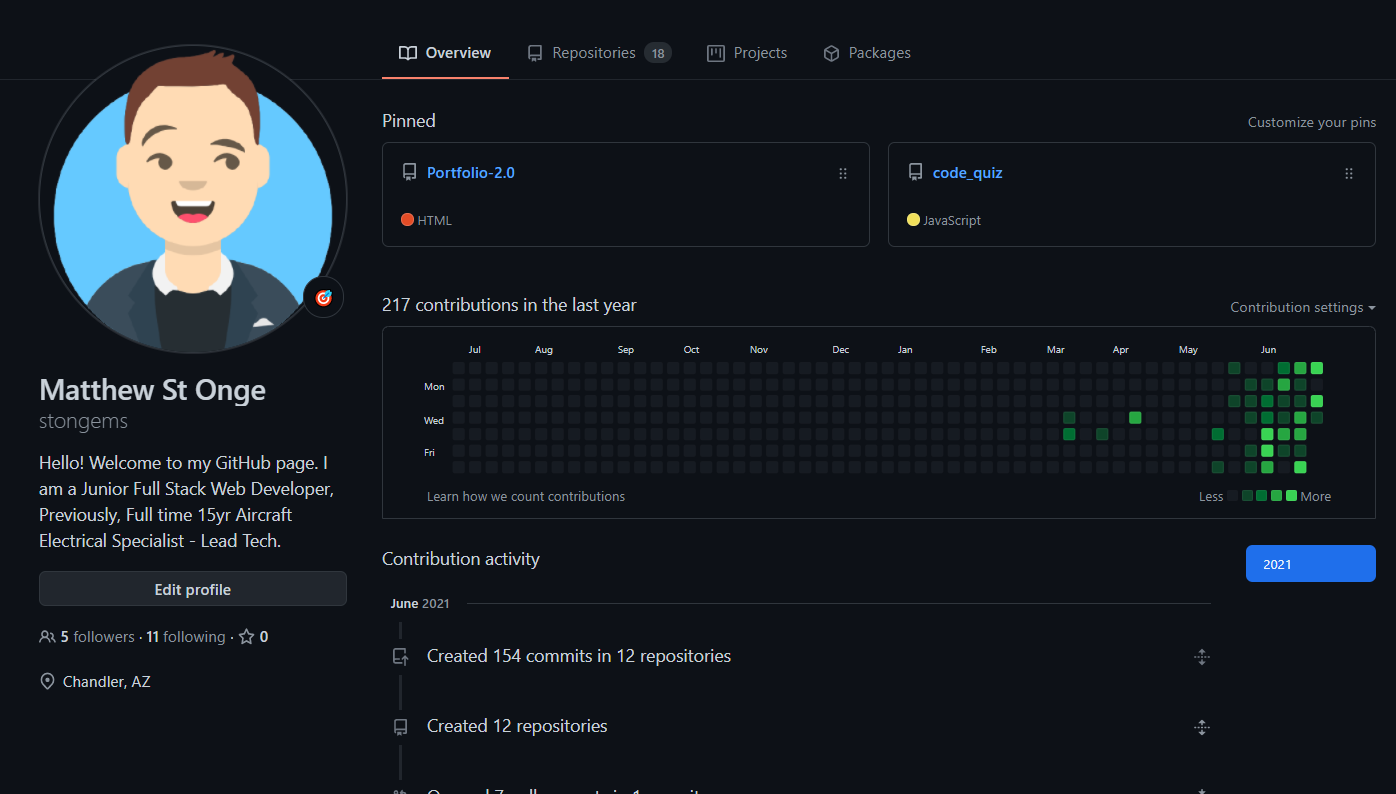Open Learn how we count contributions link
This screenshot has height=794, width=1396.
525,496
